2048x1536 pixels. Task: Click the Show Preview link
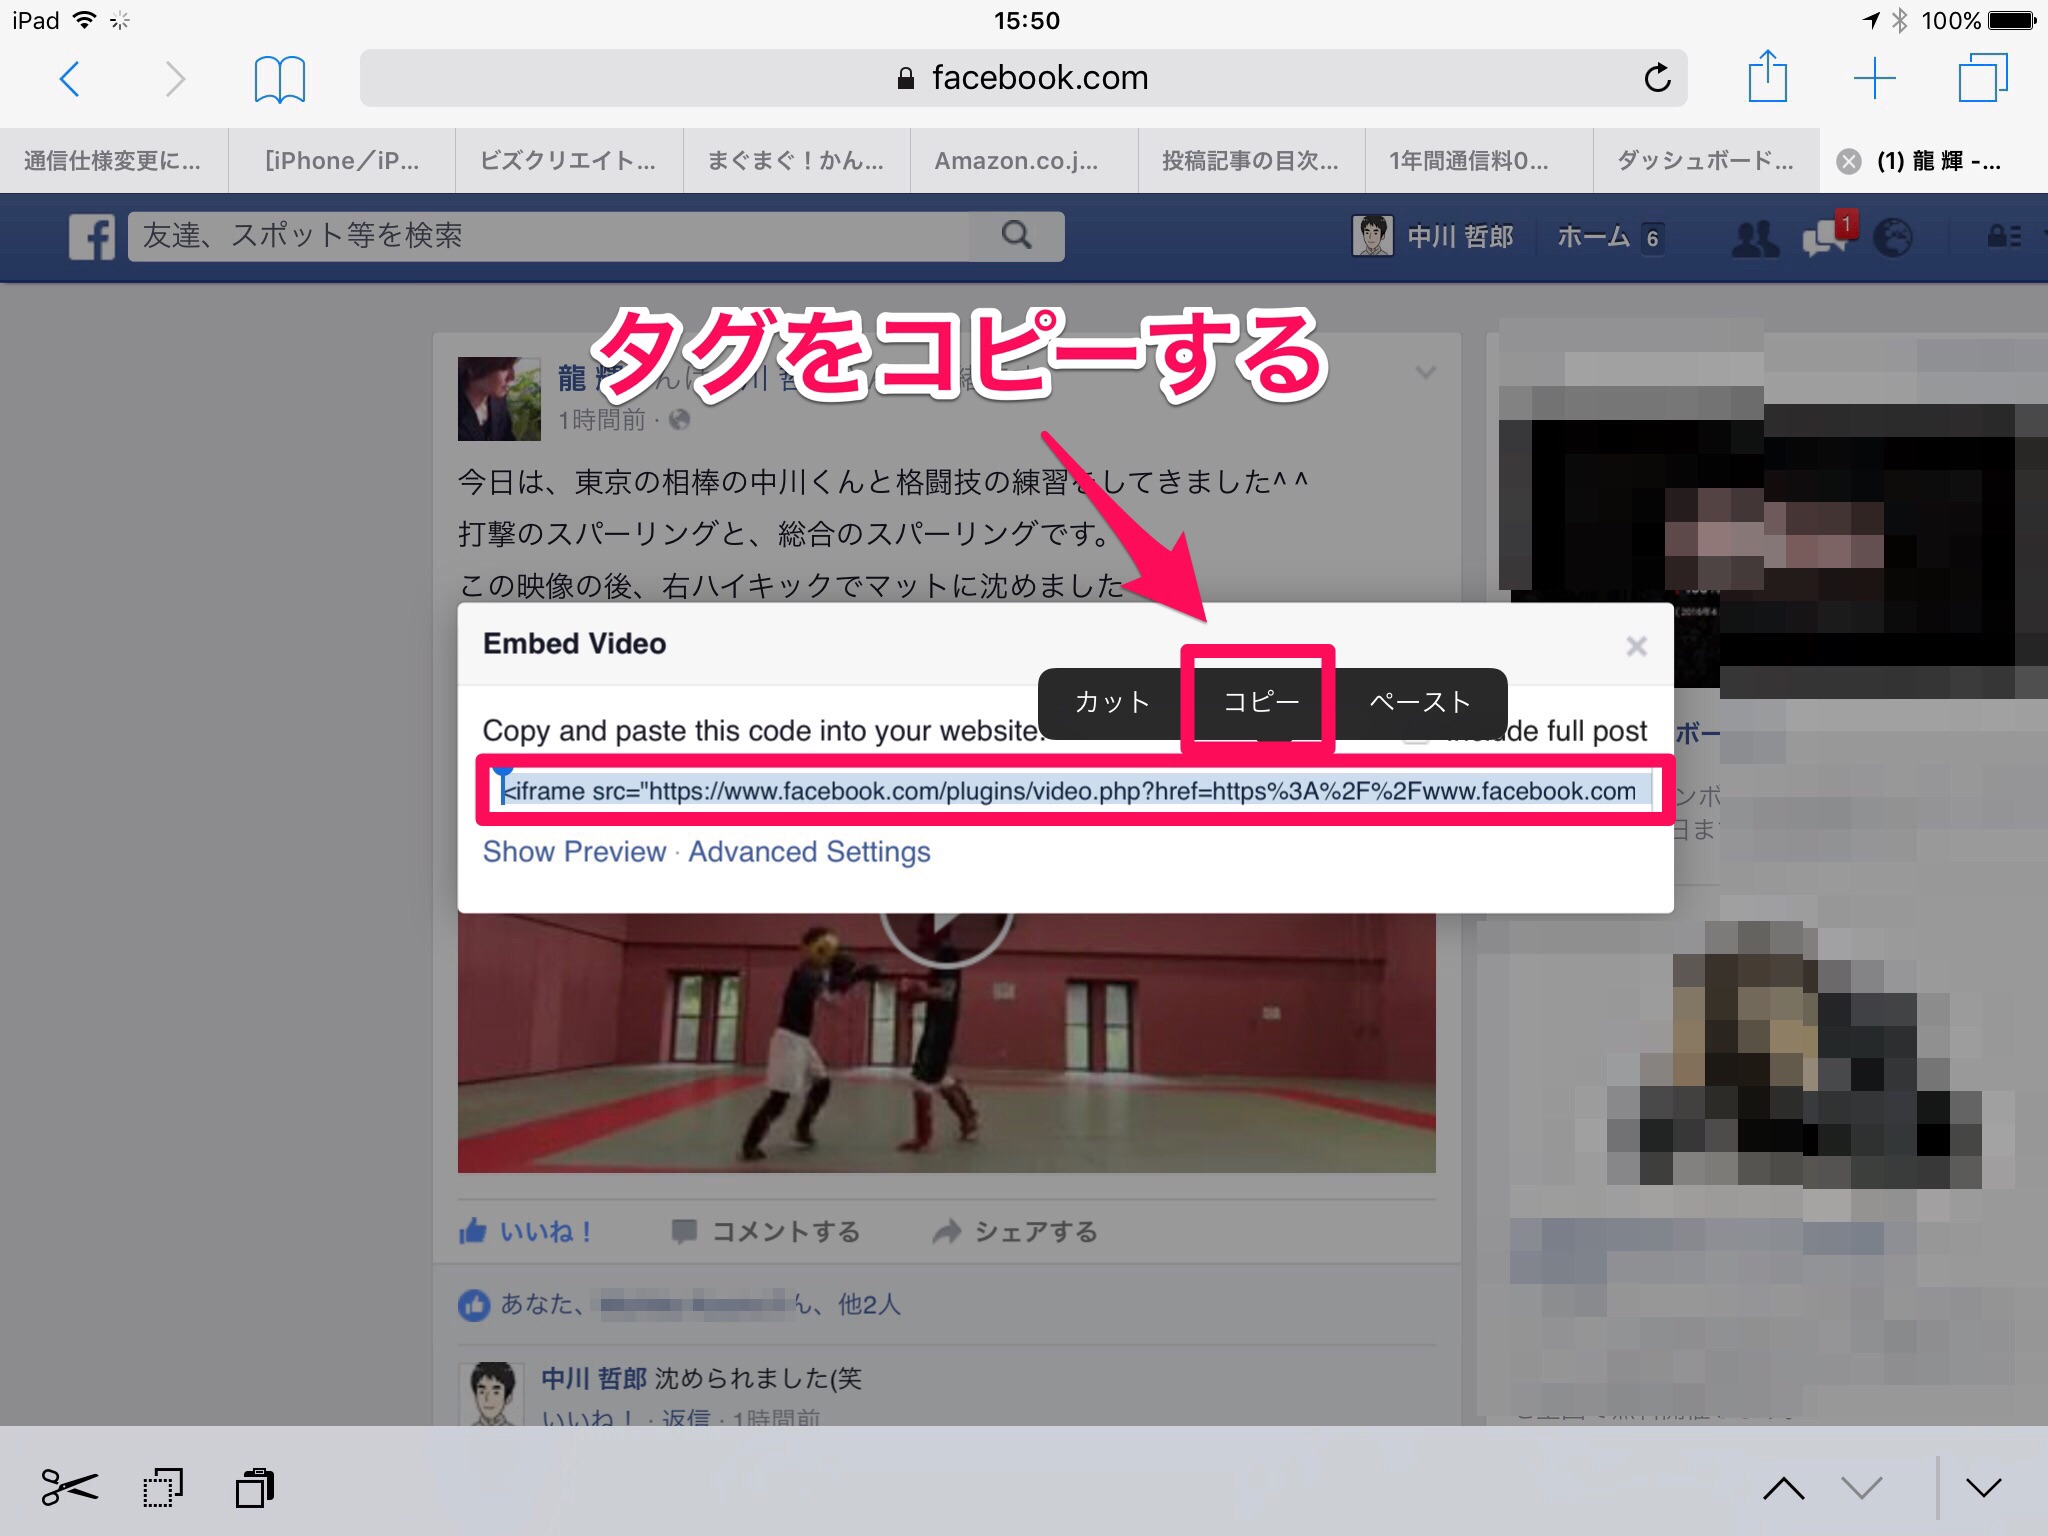(x=574, y=852)
